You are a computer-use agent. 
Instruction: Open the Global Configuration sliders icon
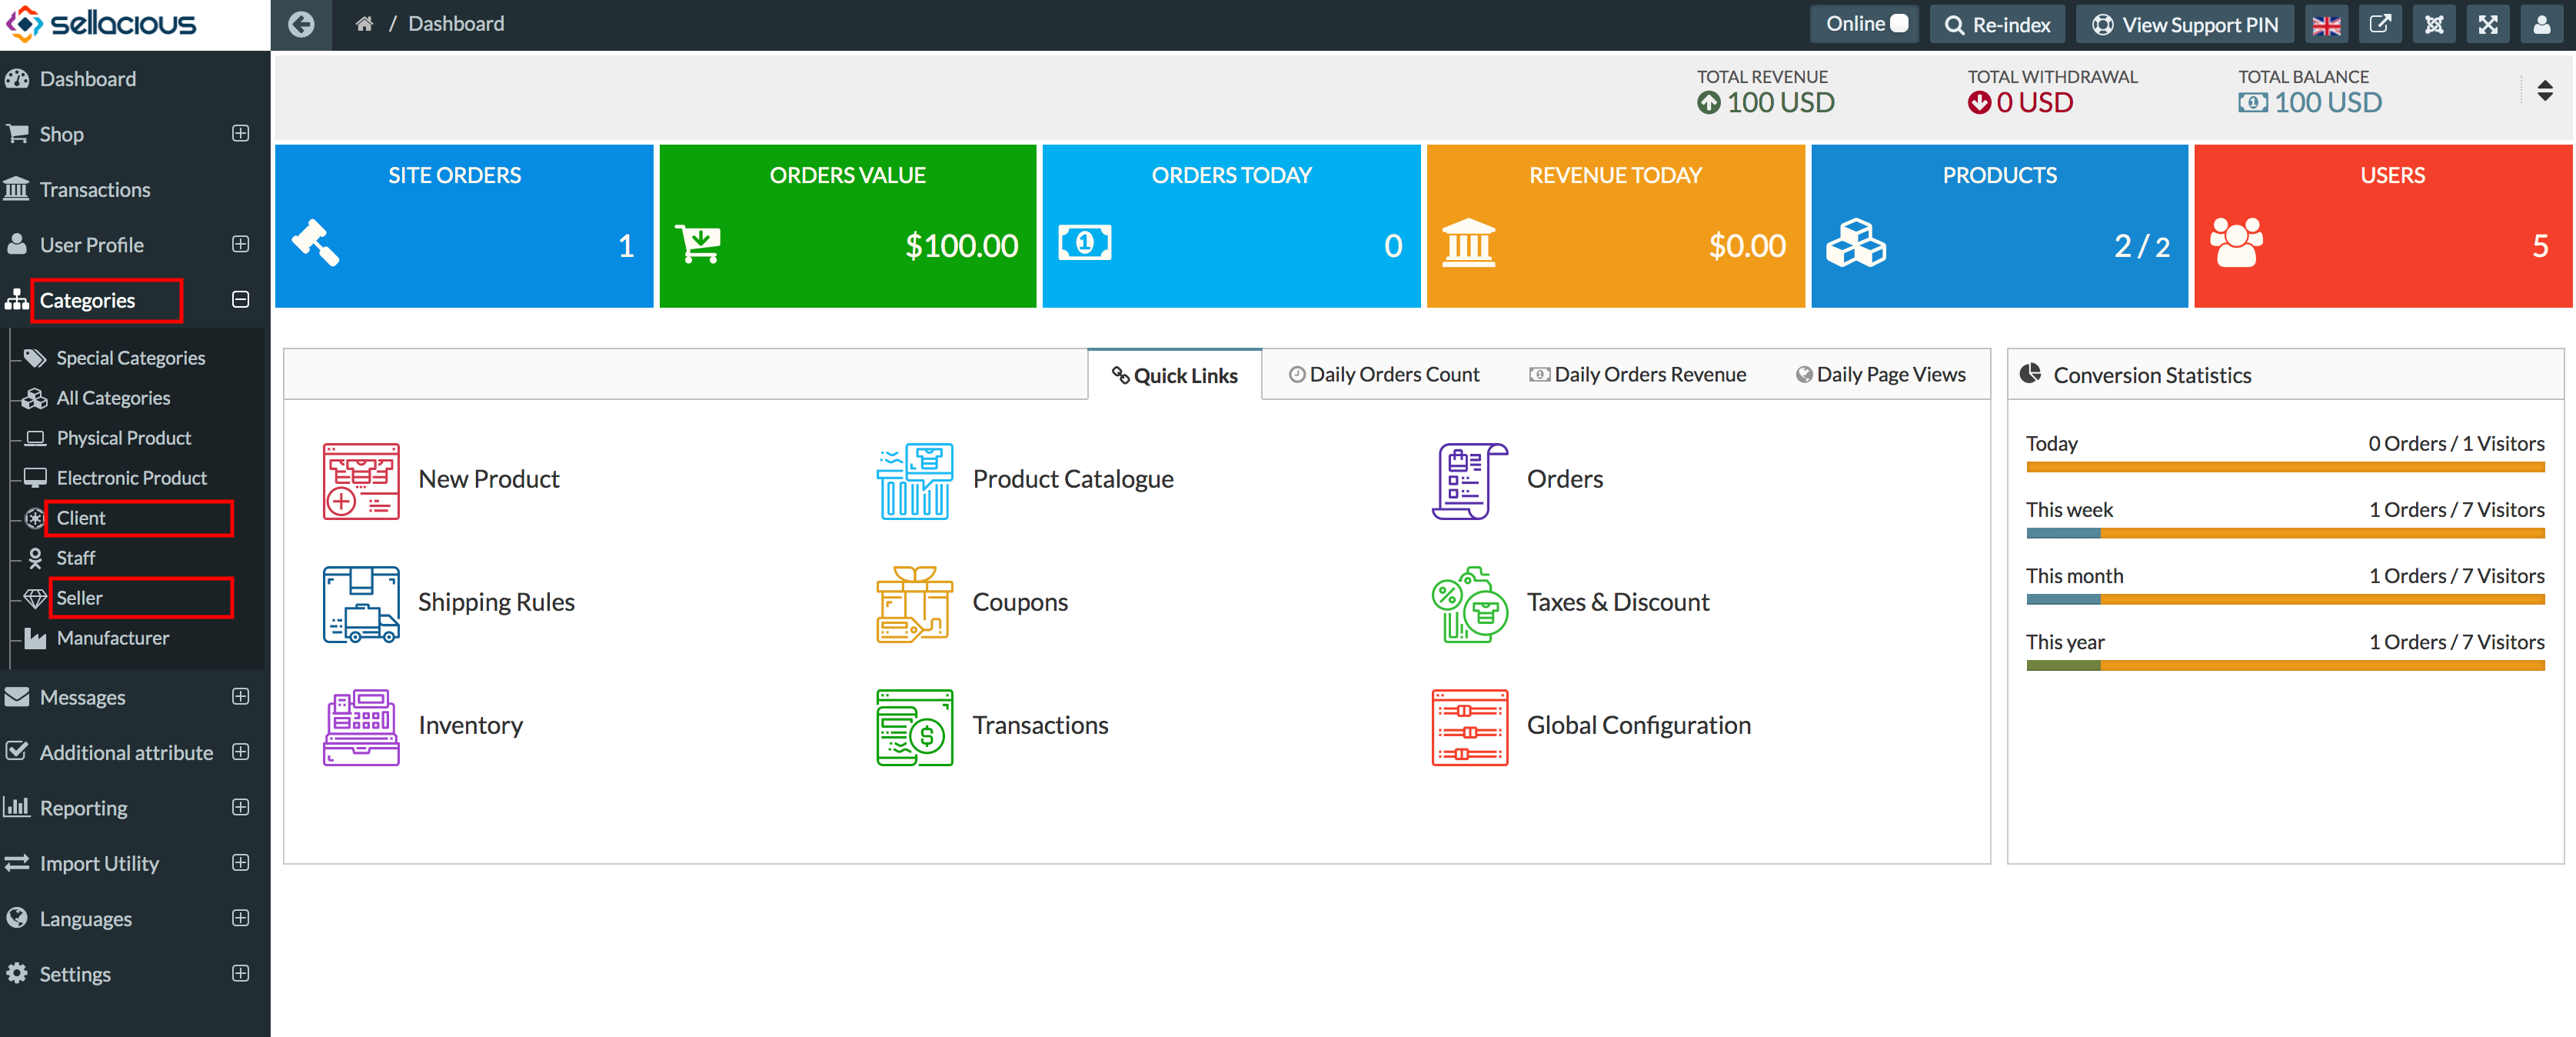click(x=1469, y=727)
